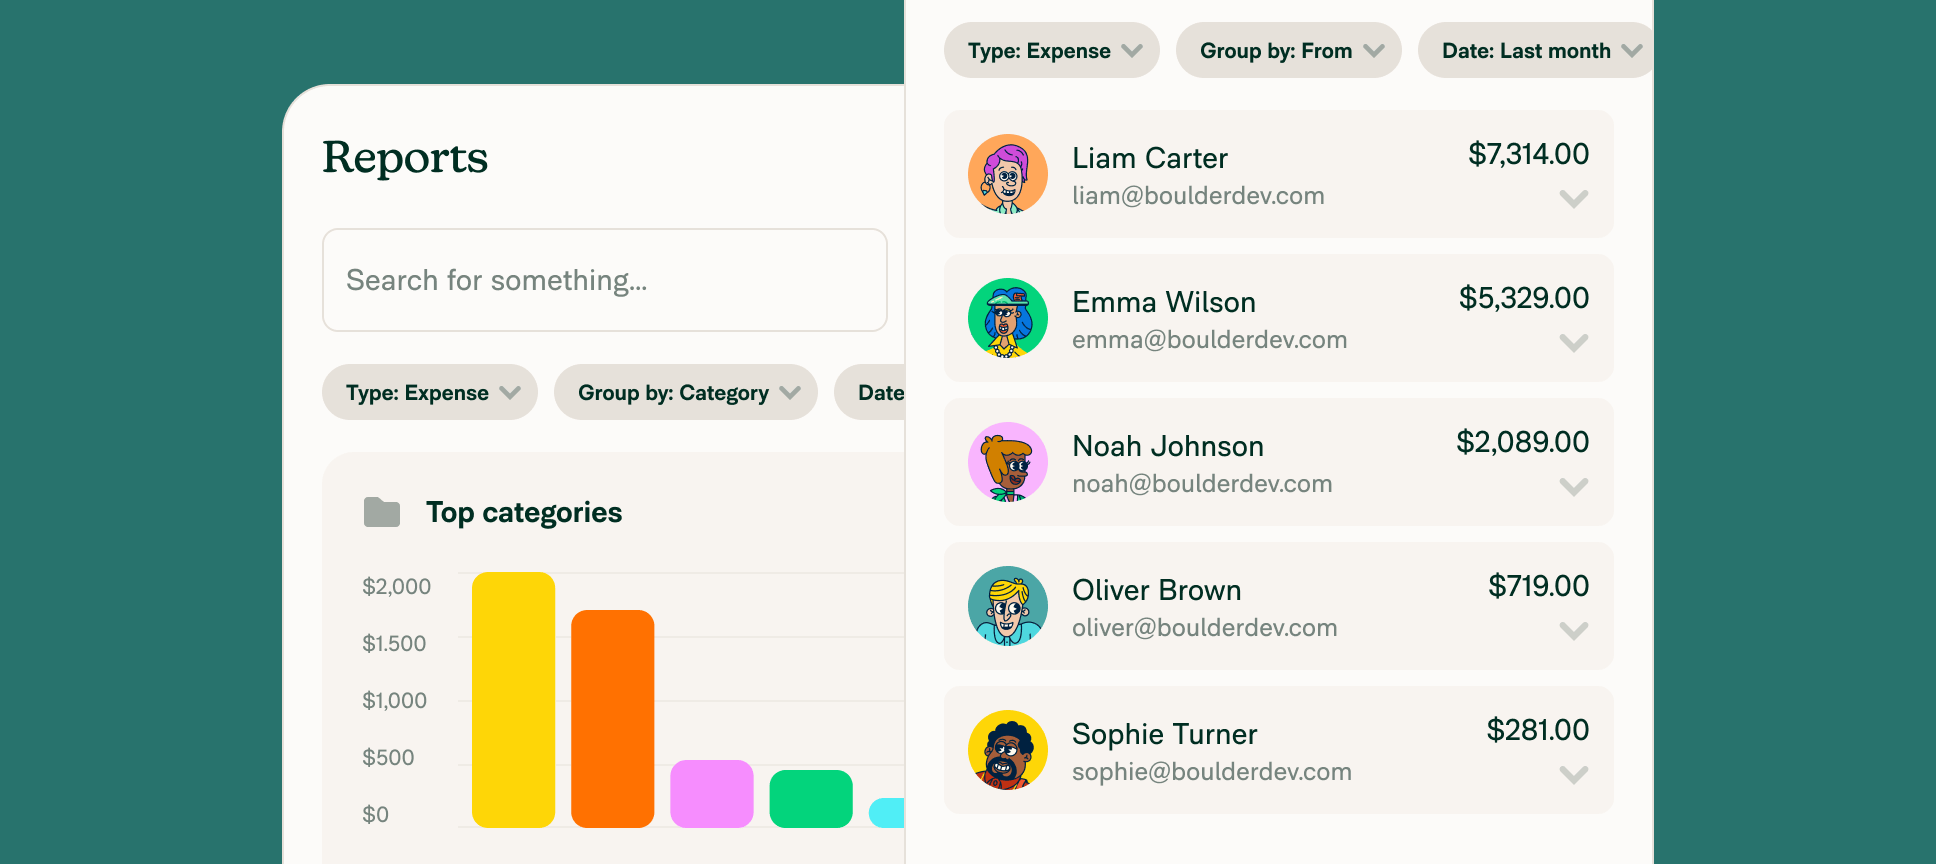Image resolution: width=1936 pixels, height=864 pixels.
Task: Expand Noah Johnson's expense row chevron
Action: pyautogui.click(x=1574, y=487)
